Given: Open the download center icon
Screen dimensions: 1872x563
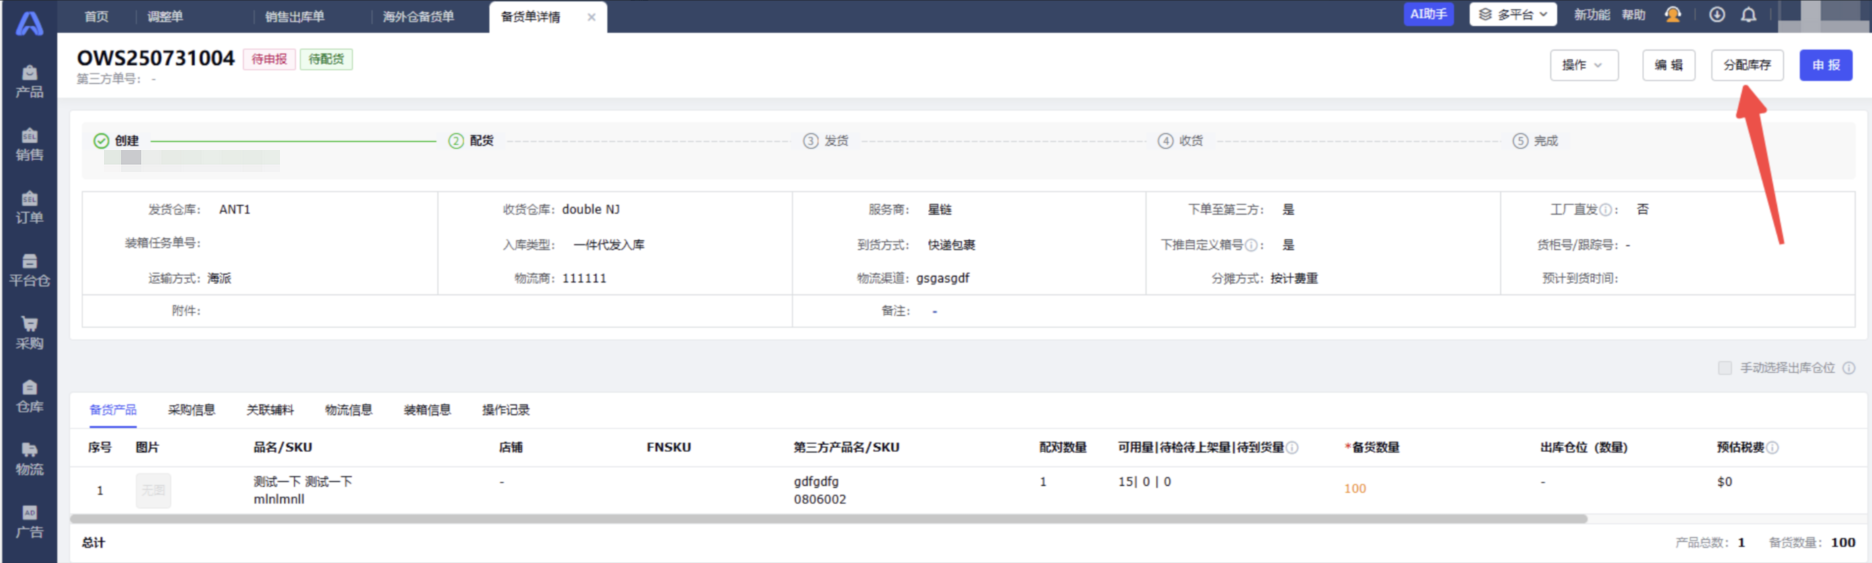Looking at the screenshot, I should pyautogui.click(x=1717, y=14).
